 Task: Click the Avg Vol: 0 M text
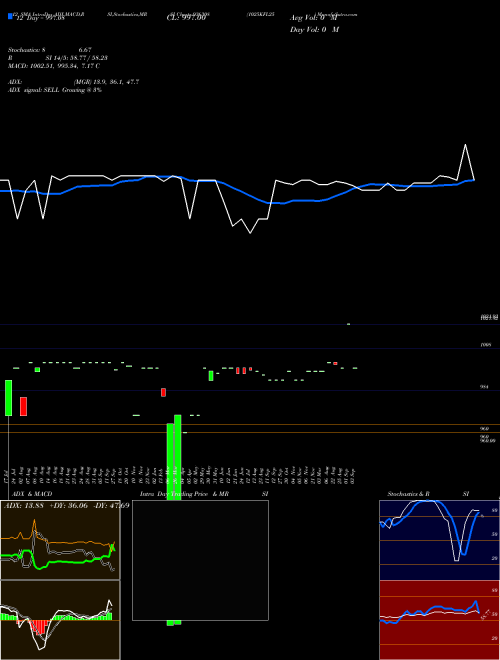coord(314,18)
